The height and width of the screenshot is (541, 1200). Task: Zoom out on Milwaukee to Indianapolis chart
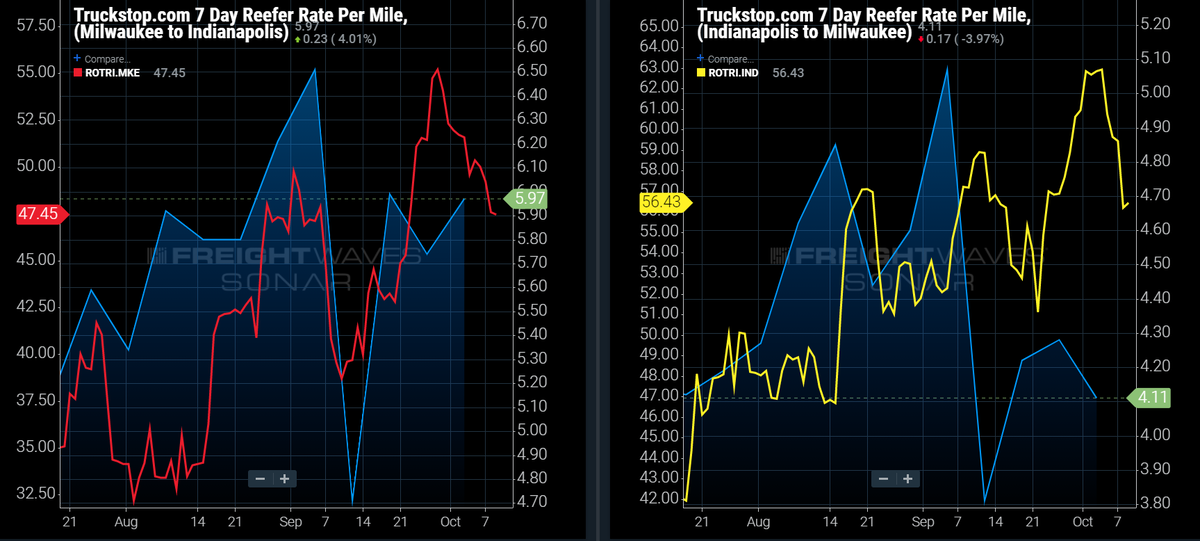coord(260,479)
